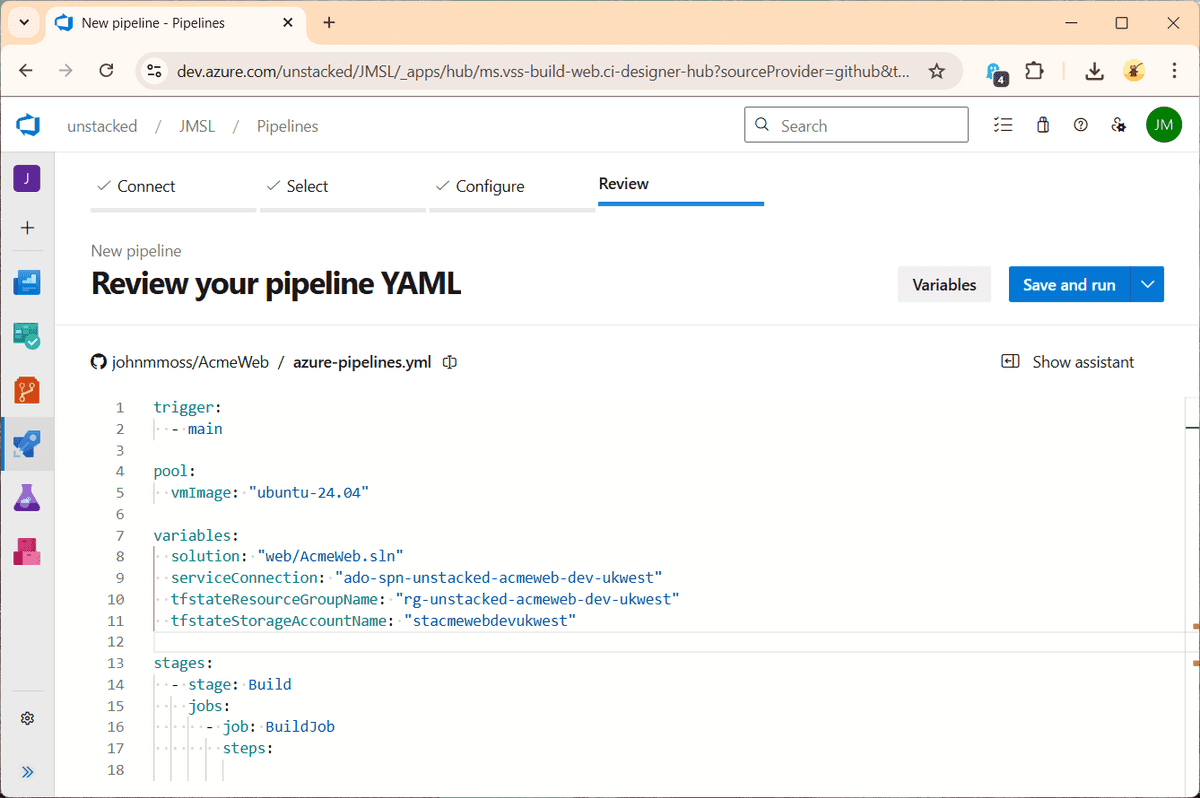Click the plus add icon in sidebar

(x=27, y=228)
